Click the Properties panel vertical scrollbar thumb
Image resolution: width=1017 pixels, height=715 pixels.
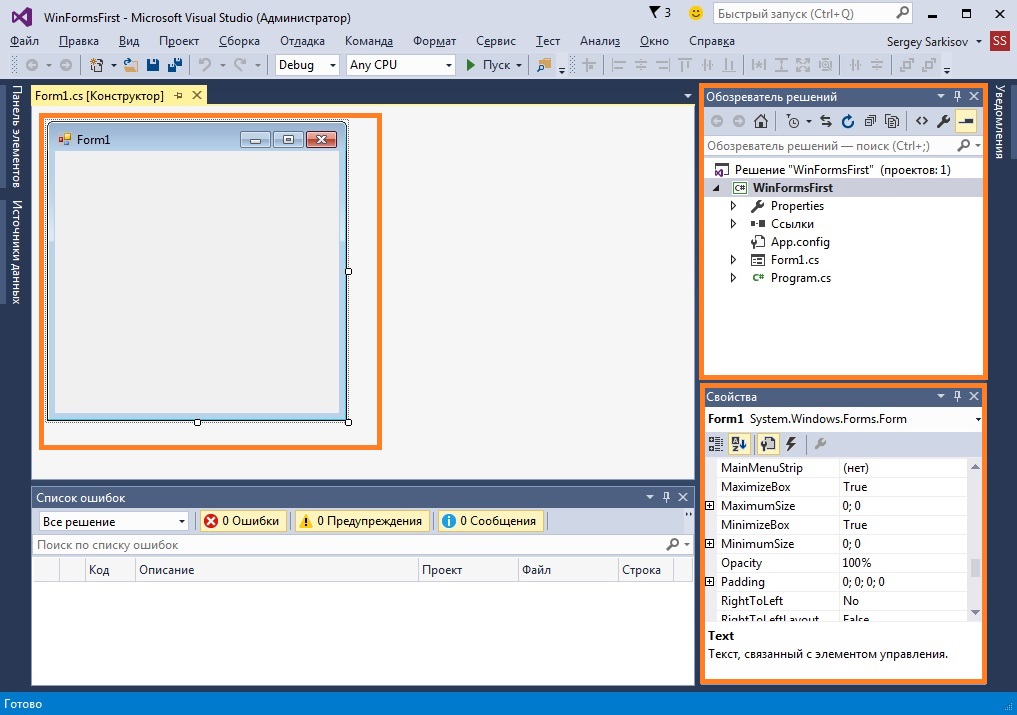click(975, 568)
